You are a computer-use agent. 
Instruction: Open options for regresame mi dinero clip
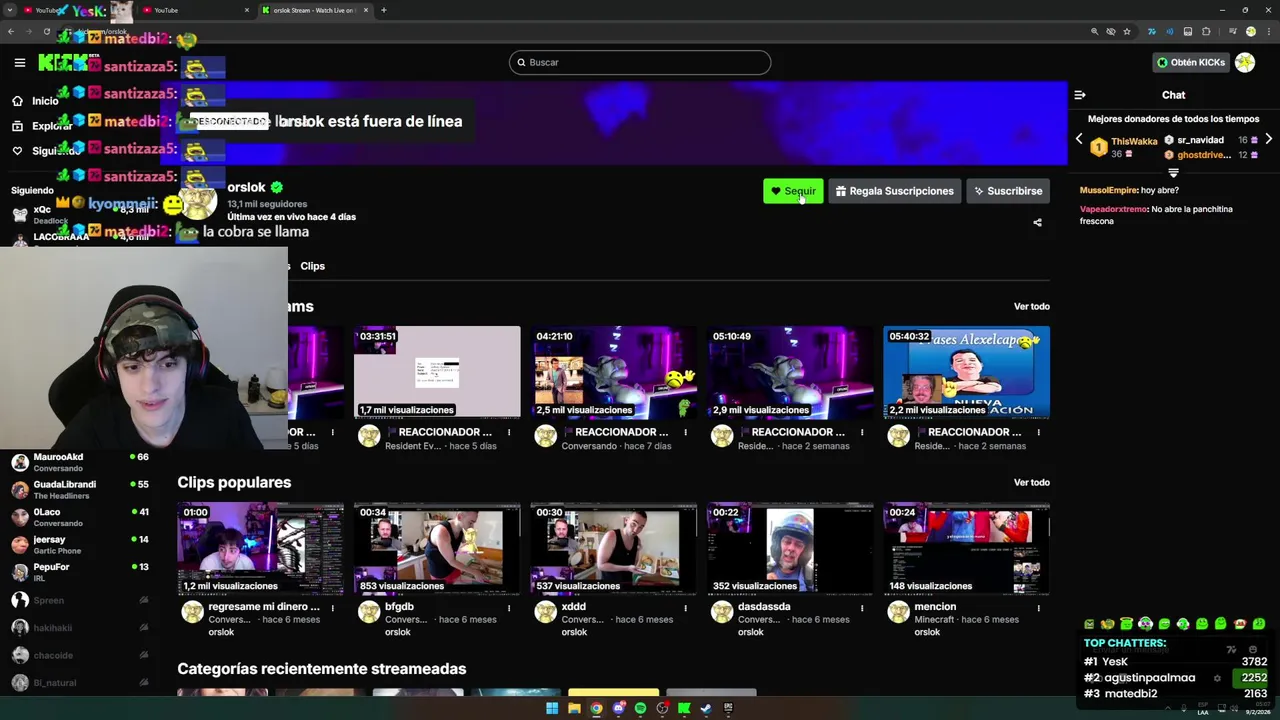332,607
